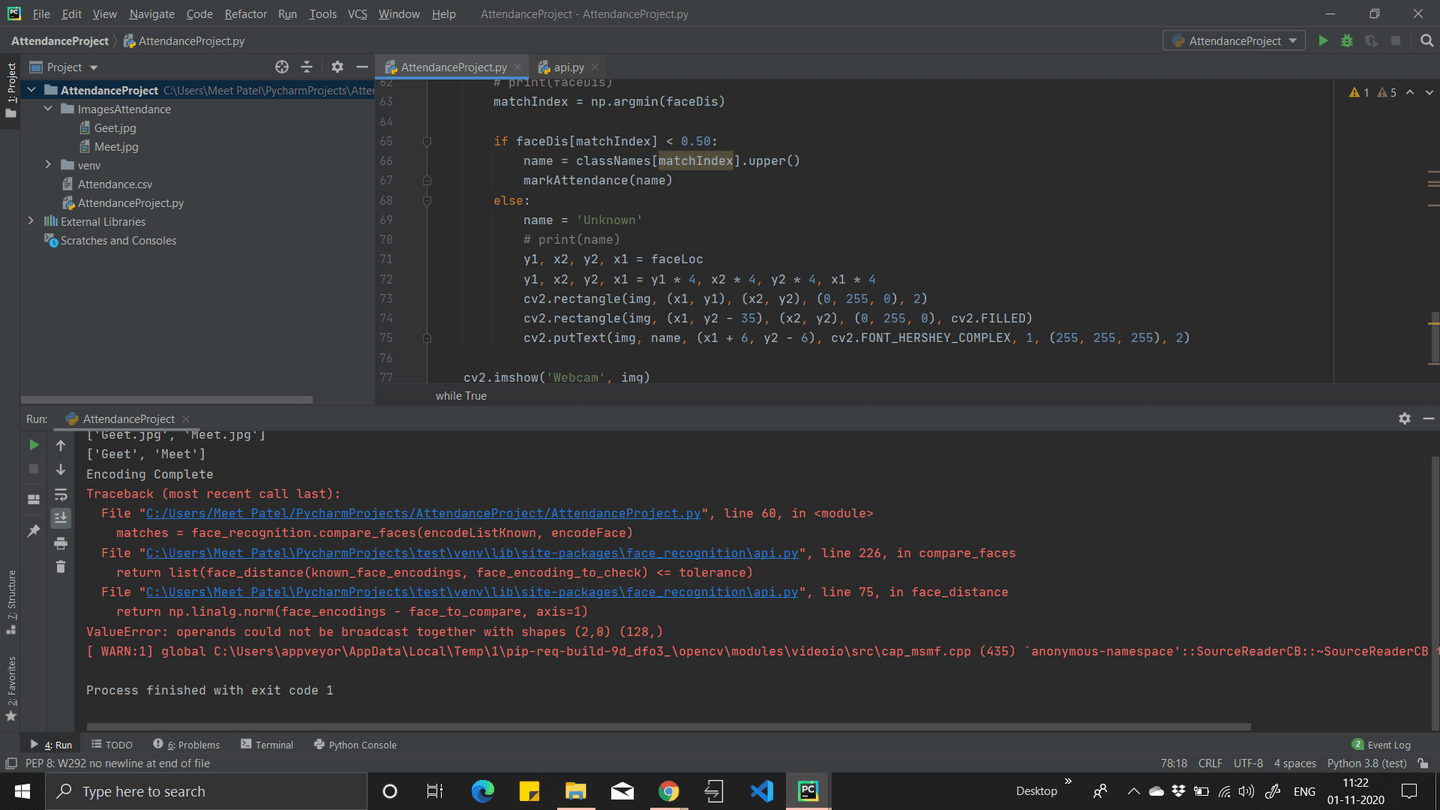
Task: Toggle scroll to end in Run console
Action: [61, 518]
